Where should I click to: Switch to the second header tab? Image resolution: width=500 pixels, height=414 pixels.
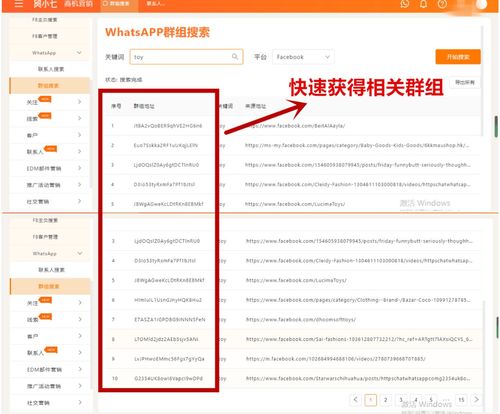pos(156,4)
